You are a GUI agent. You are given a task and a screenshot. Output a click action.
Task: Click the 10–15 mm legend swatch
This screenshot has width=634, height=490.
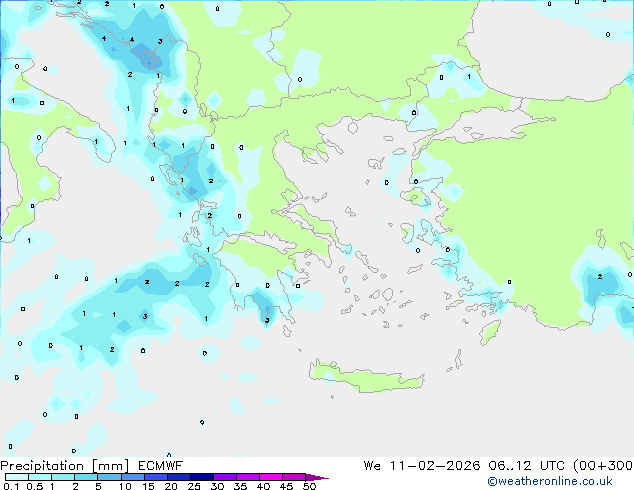tap(132, 477)
